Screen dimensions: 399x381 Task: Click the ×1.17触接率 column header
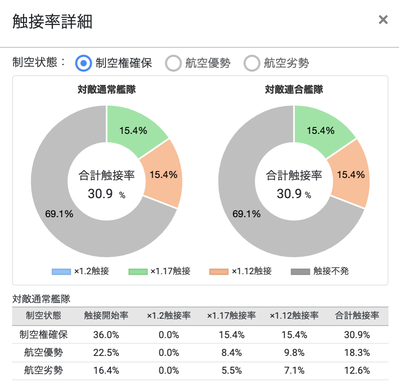231,315
